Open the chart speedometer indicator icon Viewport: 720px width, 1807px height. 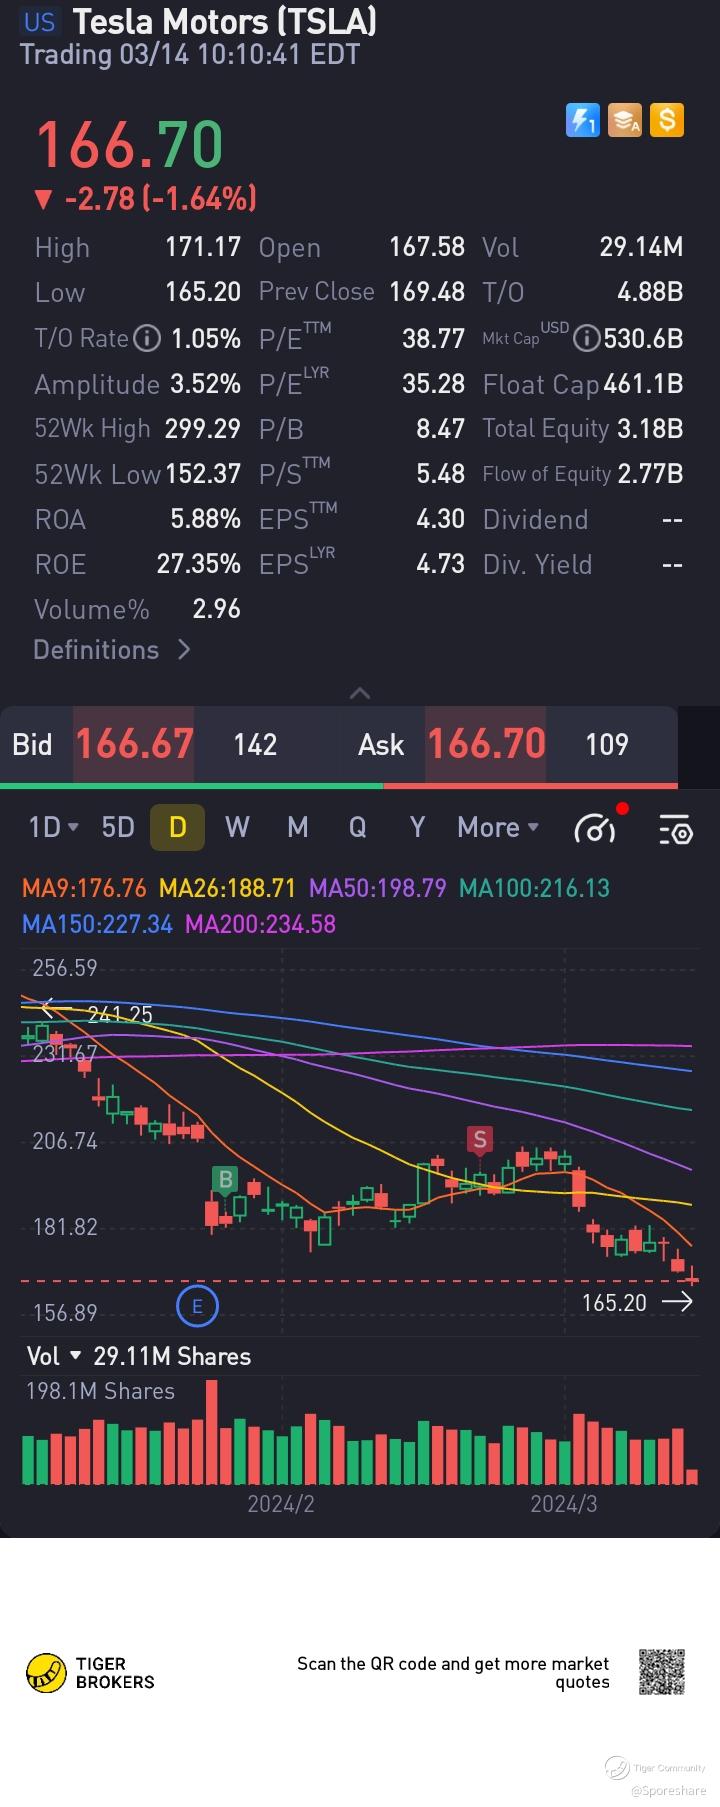coord(596,827)
